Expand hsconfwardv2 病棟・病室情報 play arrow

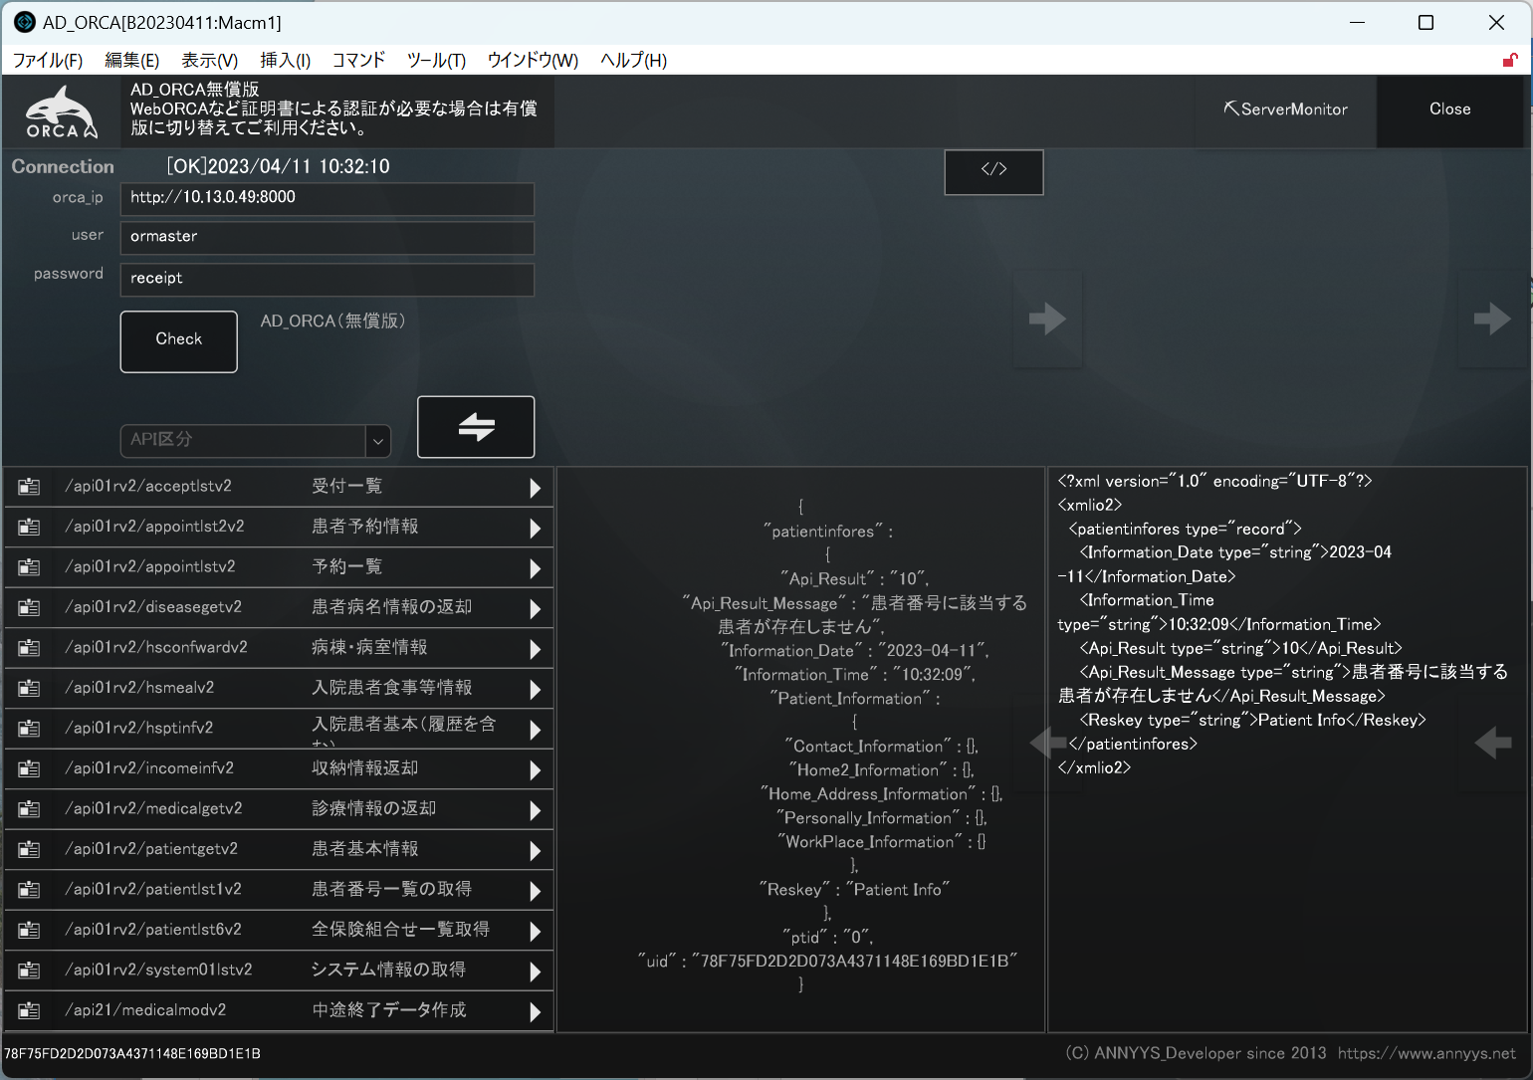tap(535, 649)
